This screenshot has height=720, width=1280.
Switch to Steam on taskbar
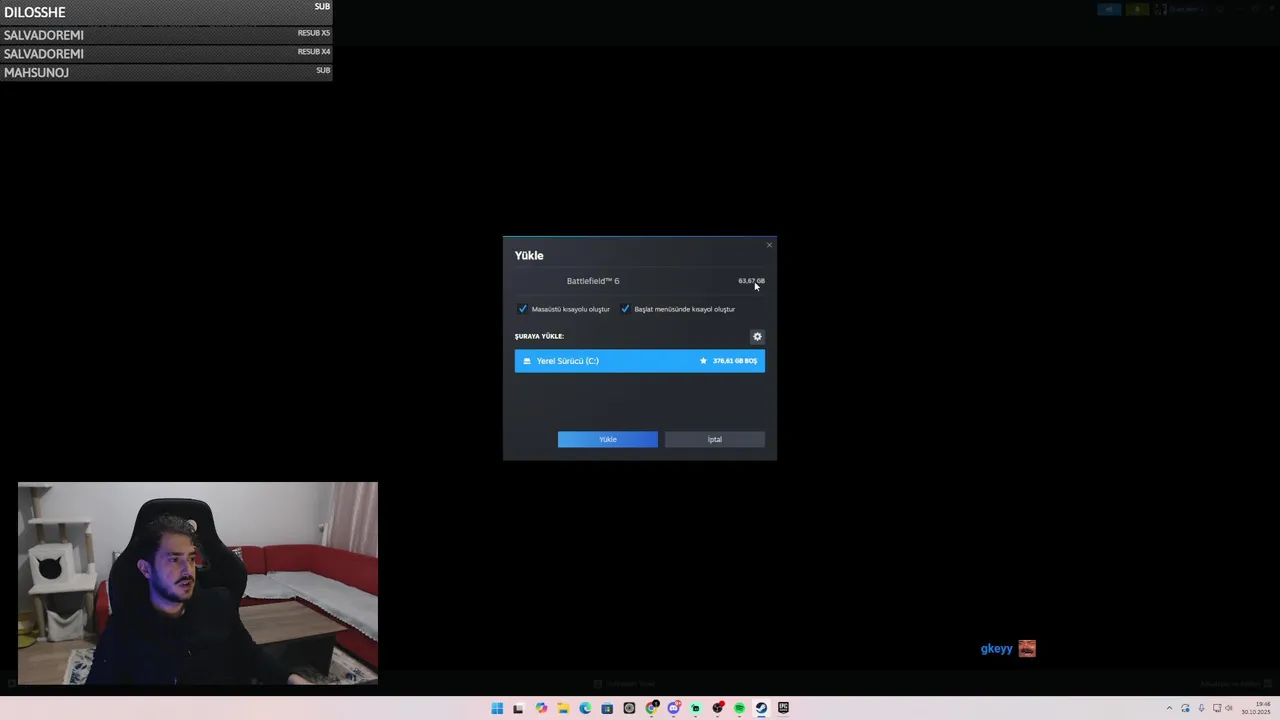click(761, 708)
